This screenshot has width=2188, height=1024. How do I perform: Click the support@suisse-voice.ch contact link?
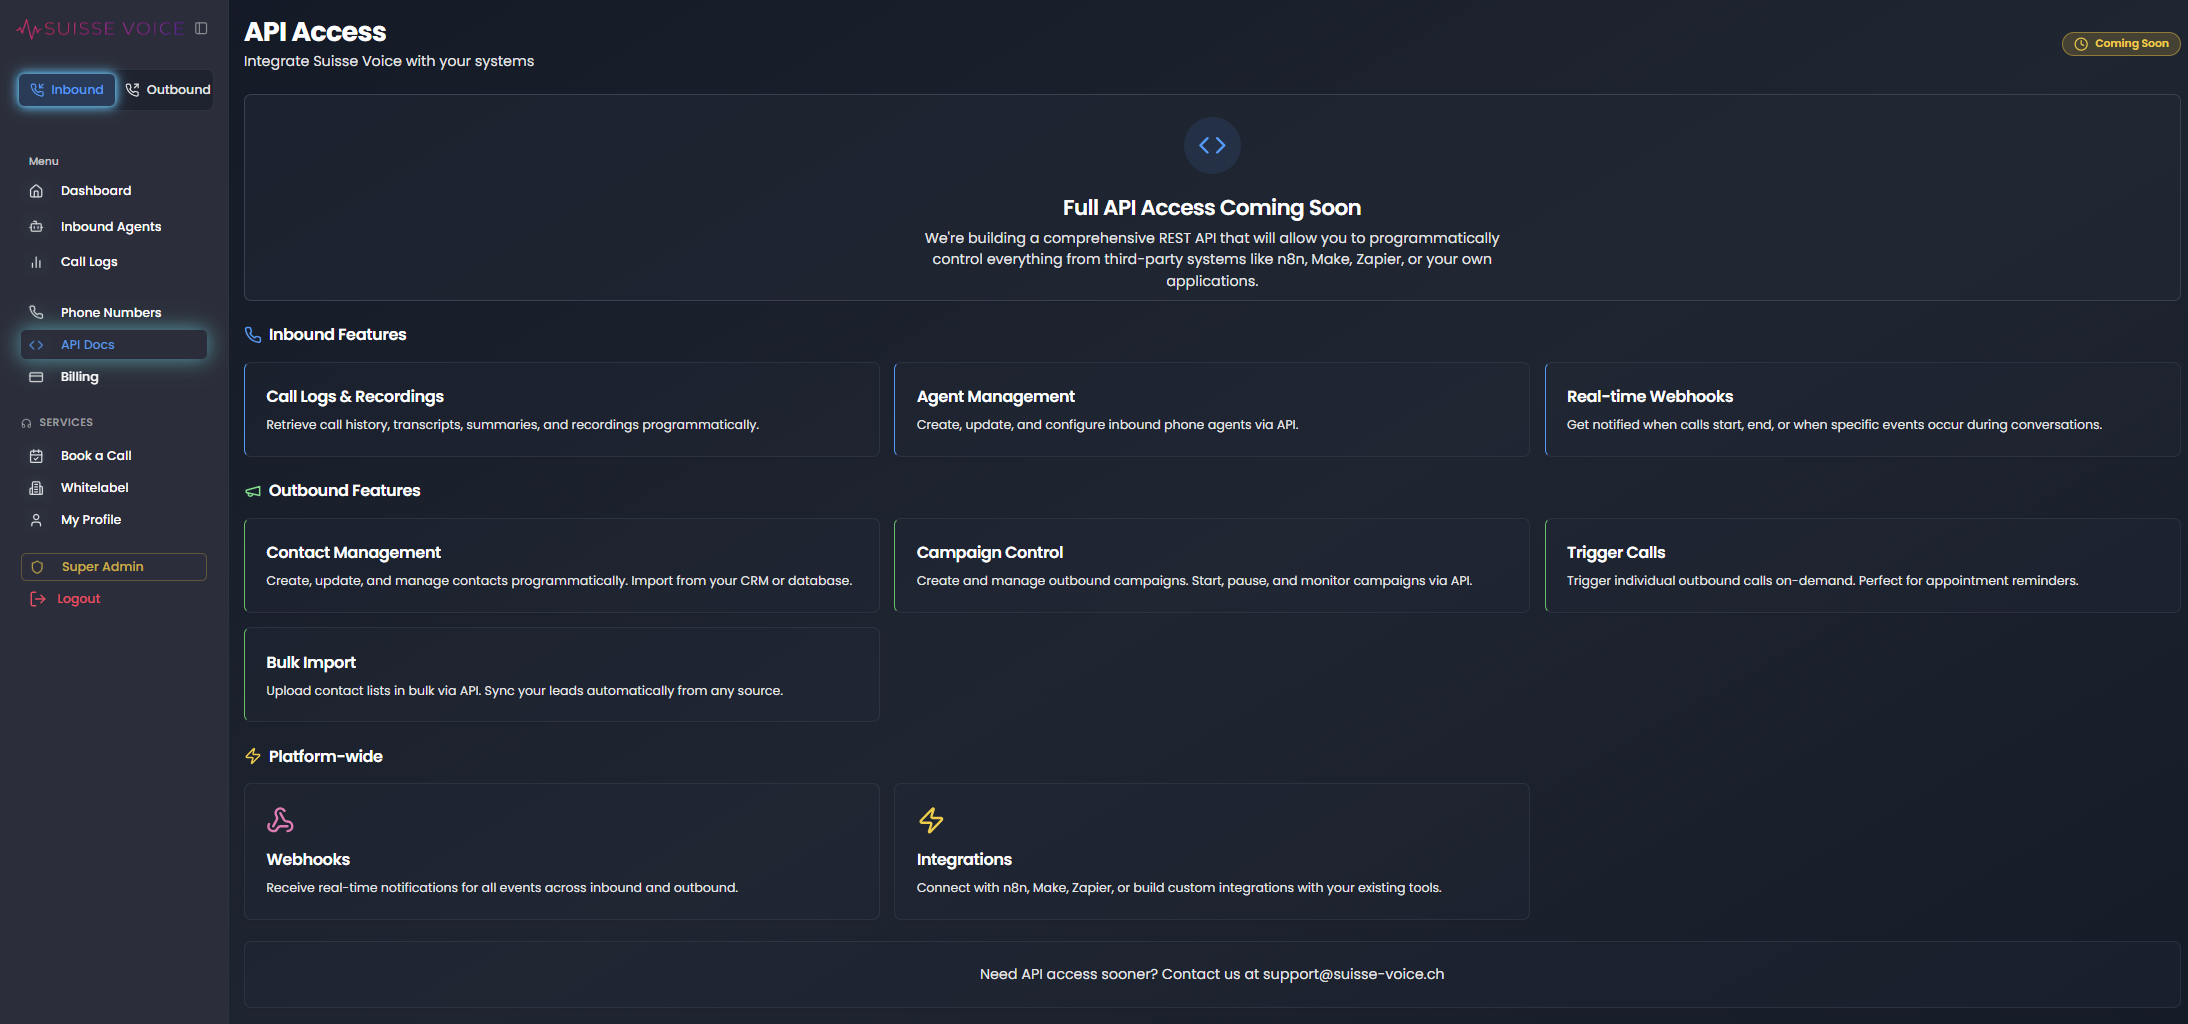1352,973
